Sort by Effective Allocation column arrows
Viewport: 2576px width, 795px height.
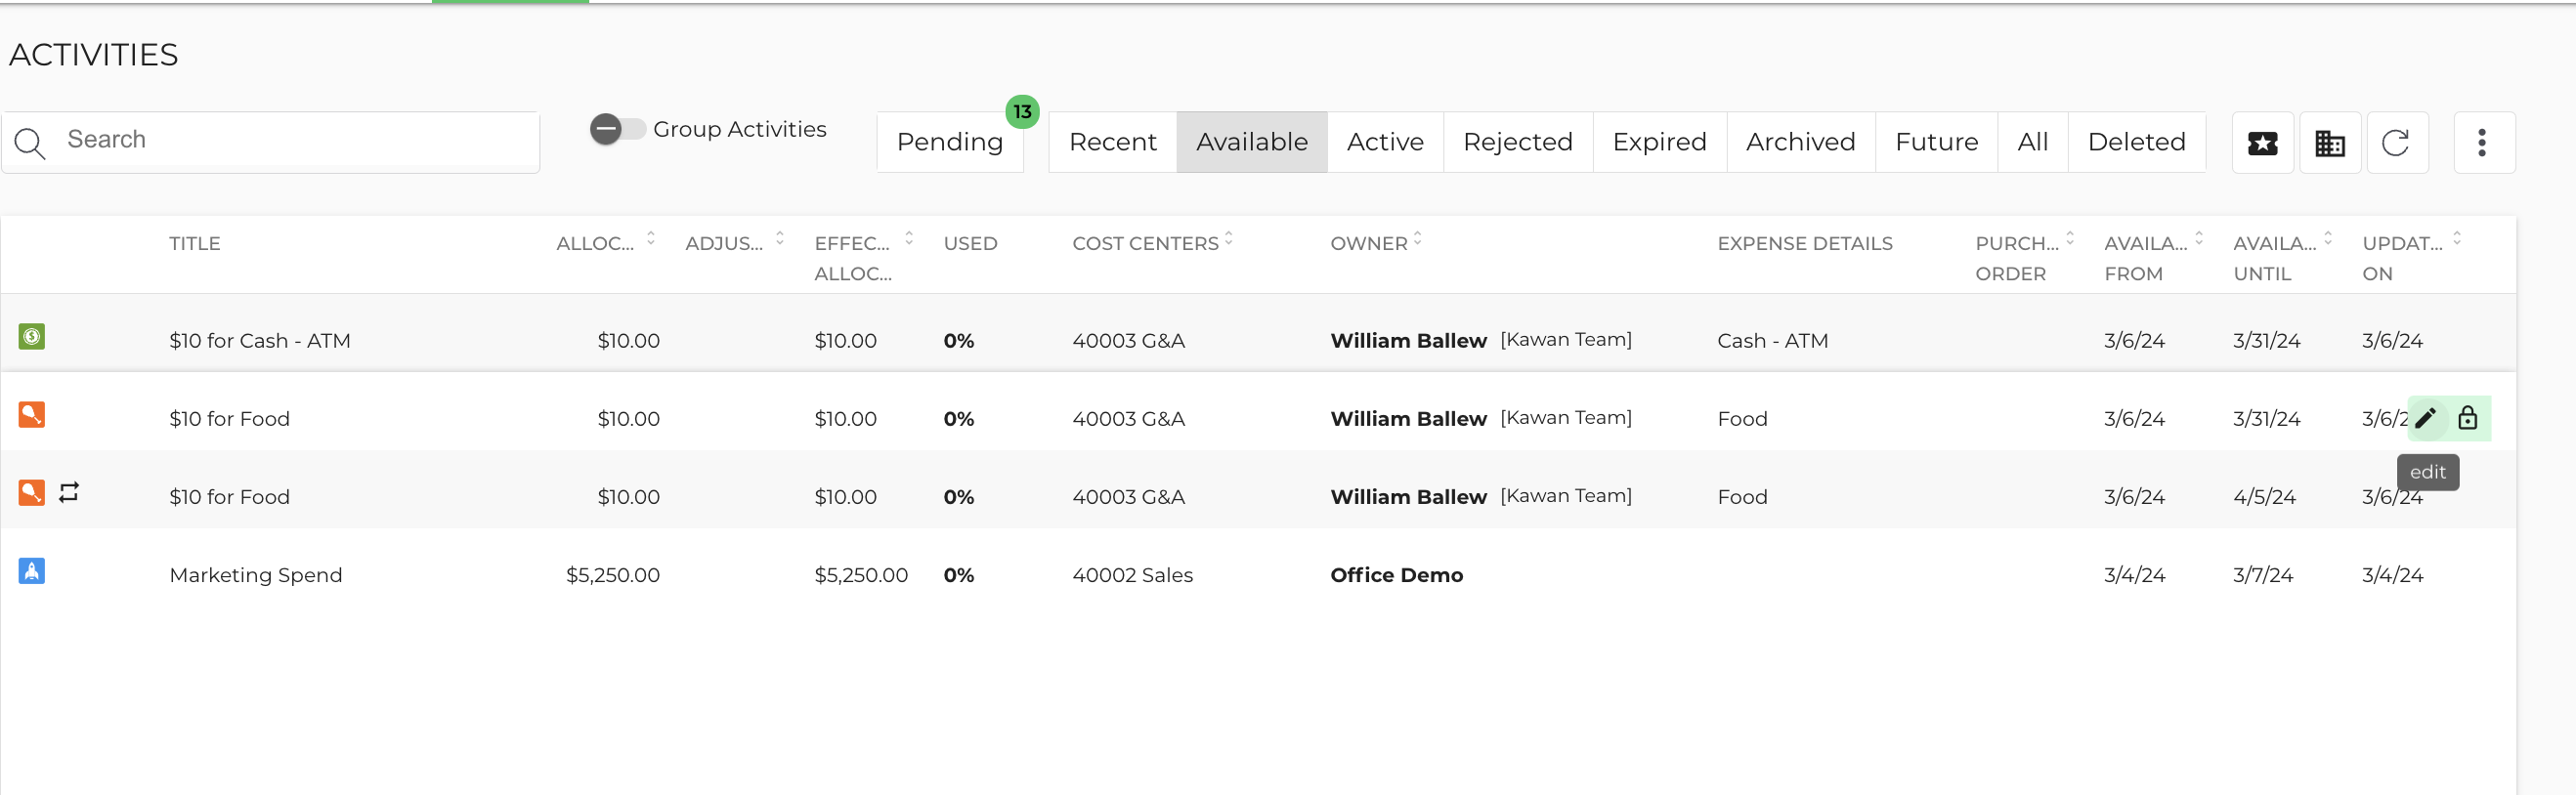[x=909, y=239]
